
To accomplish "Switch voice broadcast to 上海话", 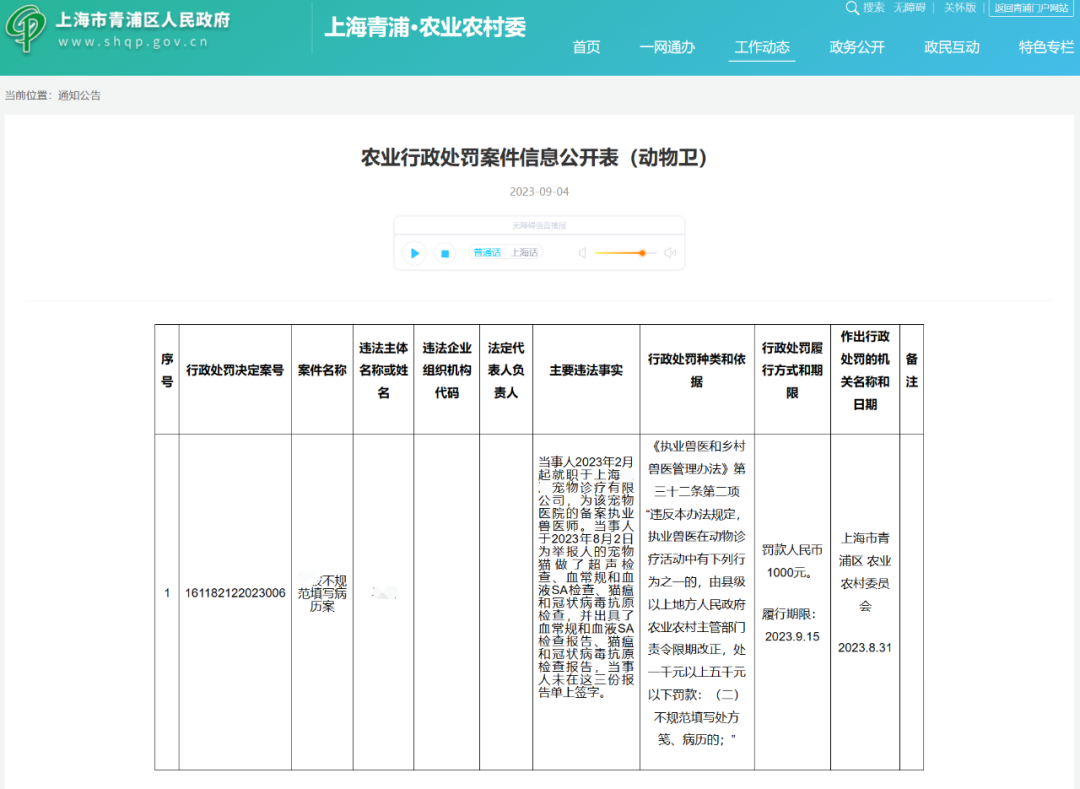I will [x=525, y=253].
